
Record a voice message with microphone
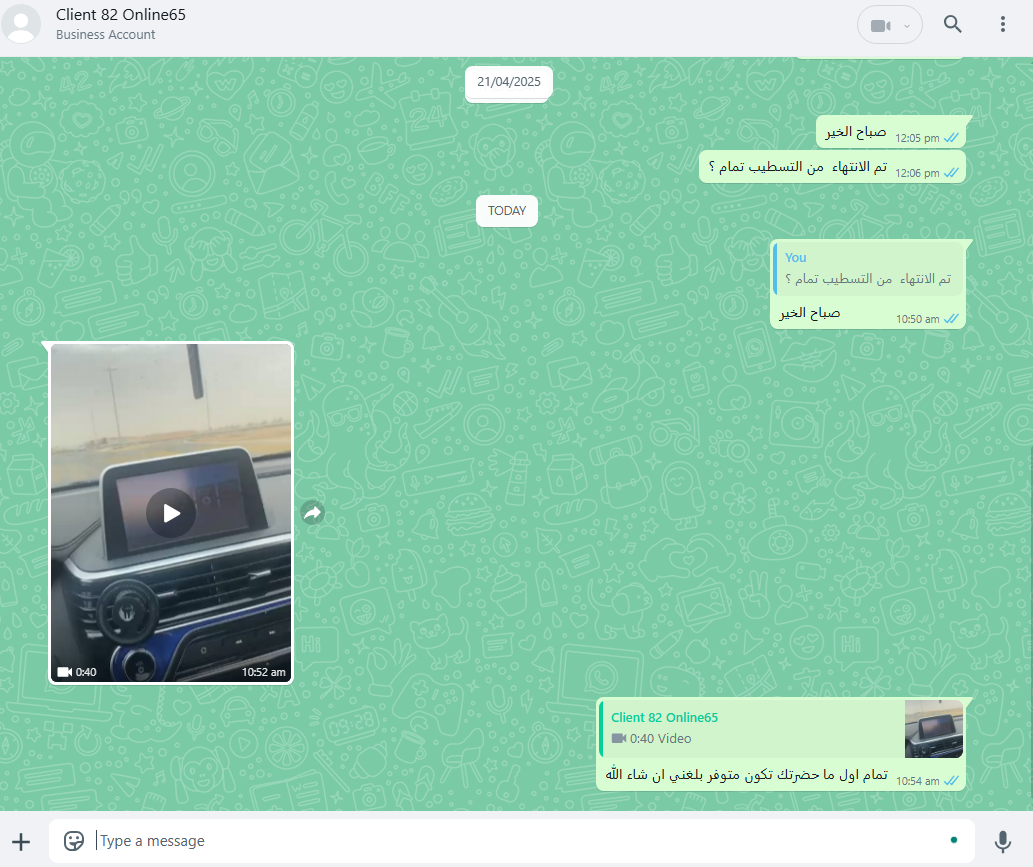click(1003, 841)
